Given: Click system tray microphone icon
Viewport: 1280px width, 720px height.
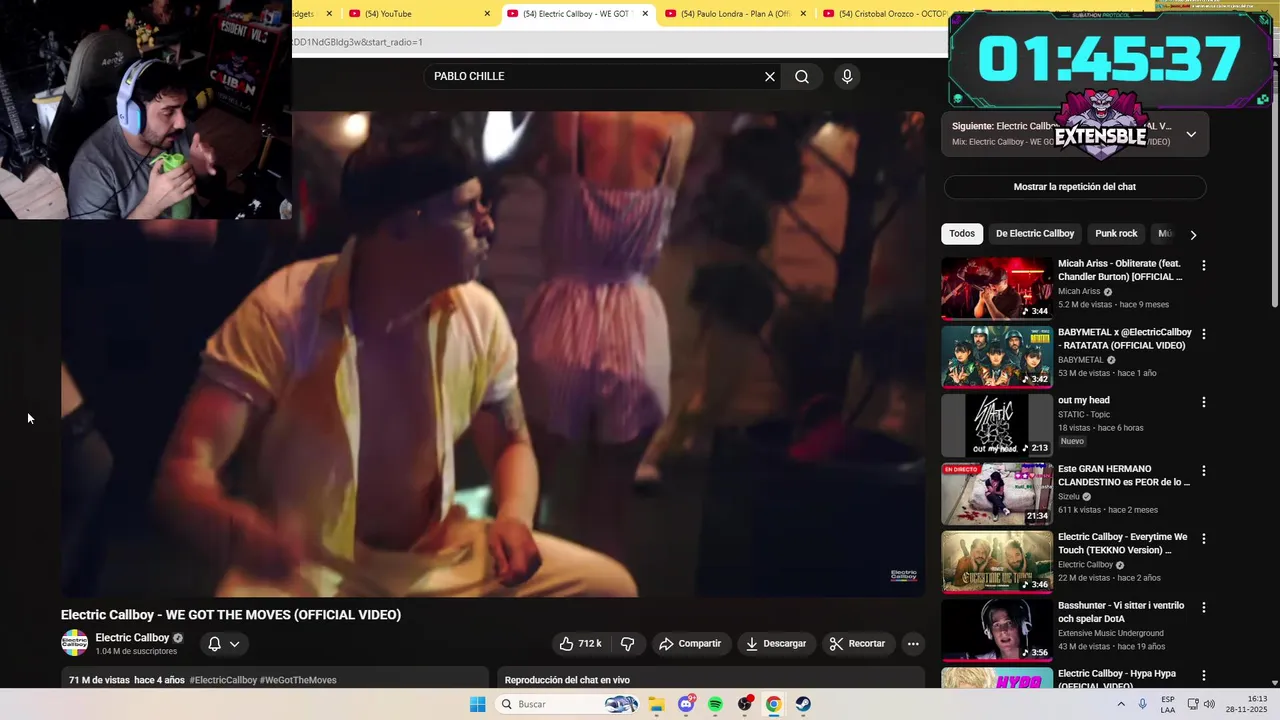Looking at the screenshot, I should point(1143,704).
